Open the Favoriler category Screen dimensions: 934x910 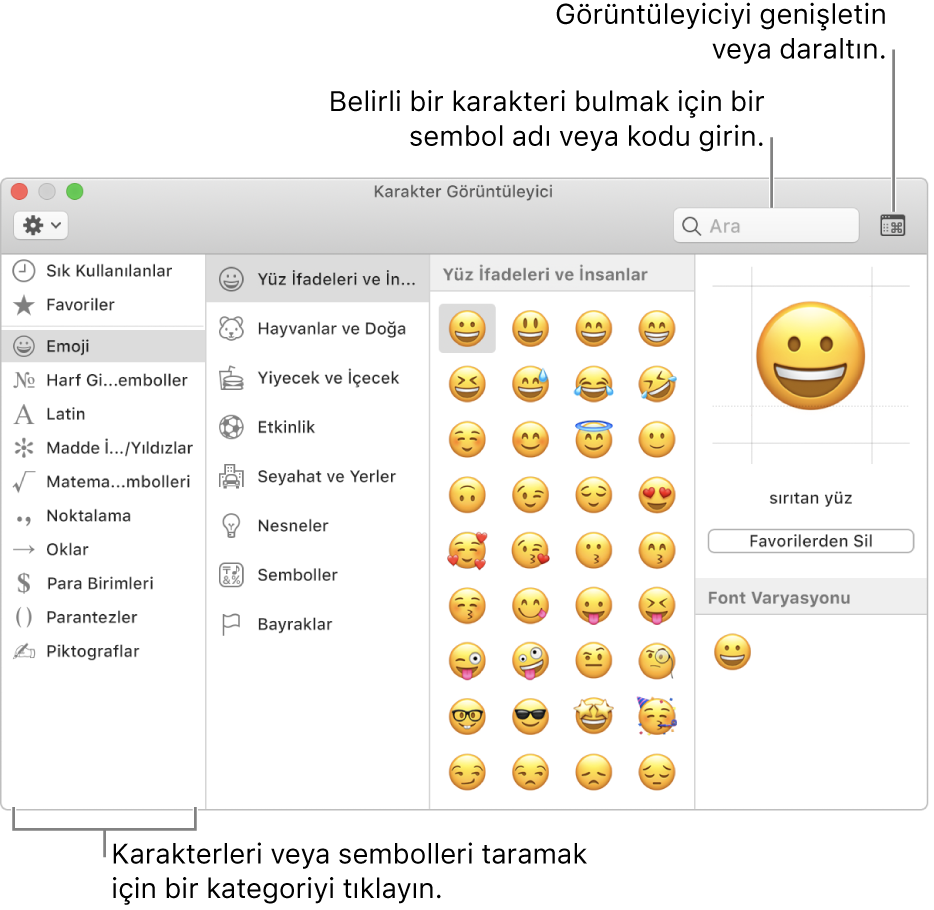103,305
